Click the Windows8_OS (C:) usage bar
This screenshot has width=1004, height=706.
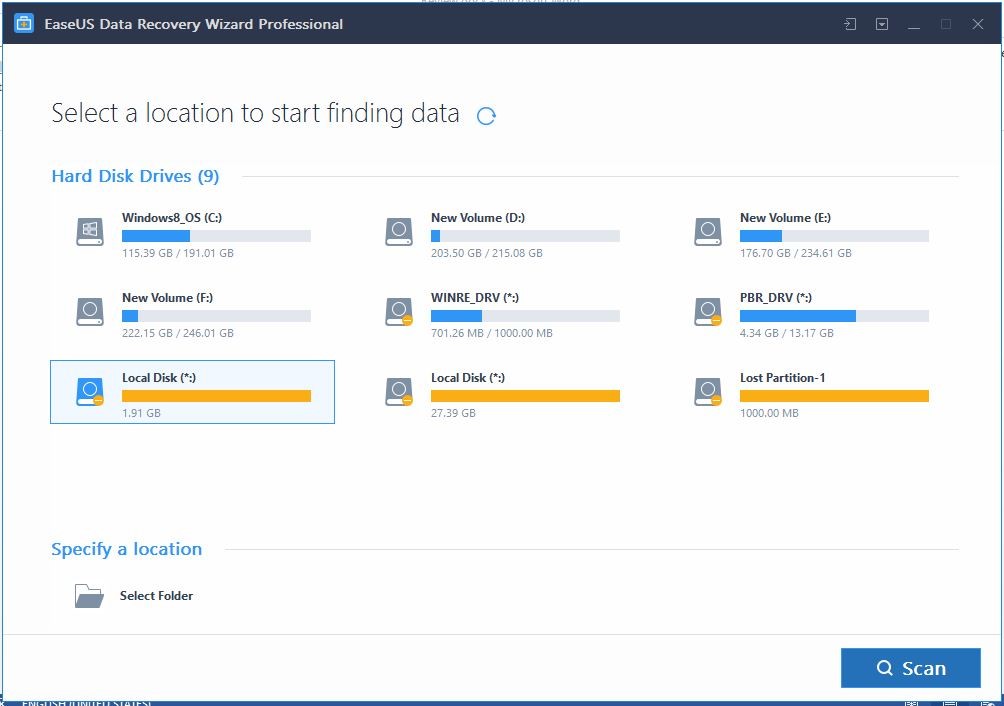tap(216, 236)
